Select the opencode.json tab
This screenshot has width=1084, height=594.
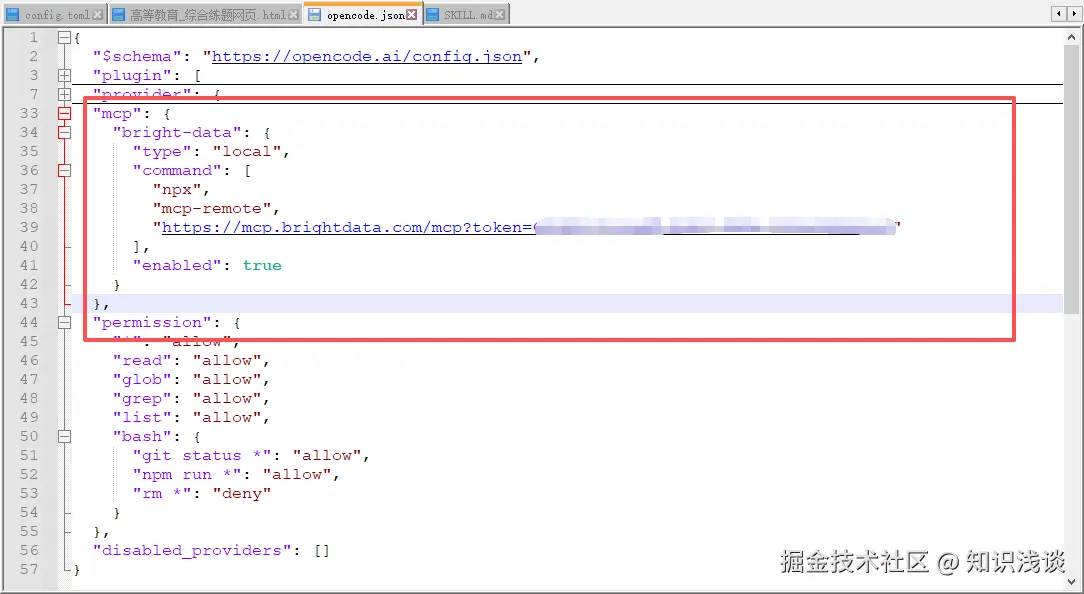coord(363,14)
